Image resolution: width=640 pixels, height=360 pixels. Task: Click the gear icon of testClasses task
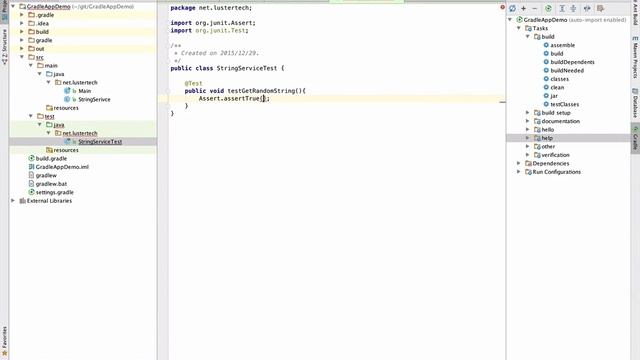[546, 104]
